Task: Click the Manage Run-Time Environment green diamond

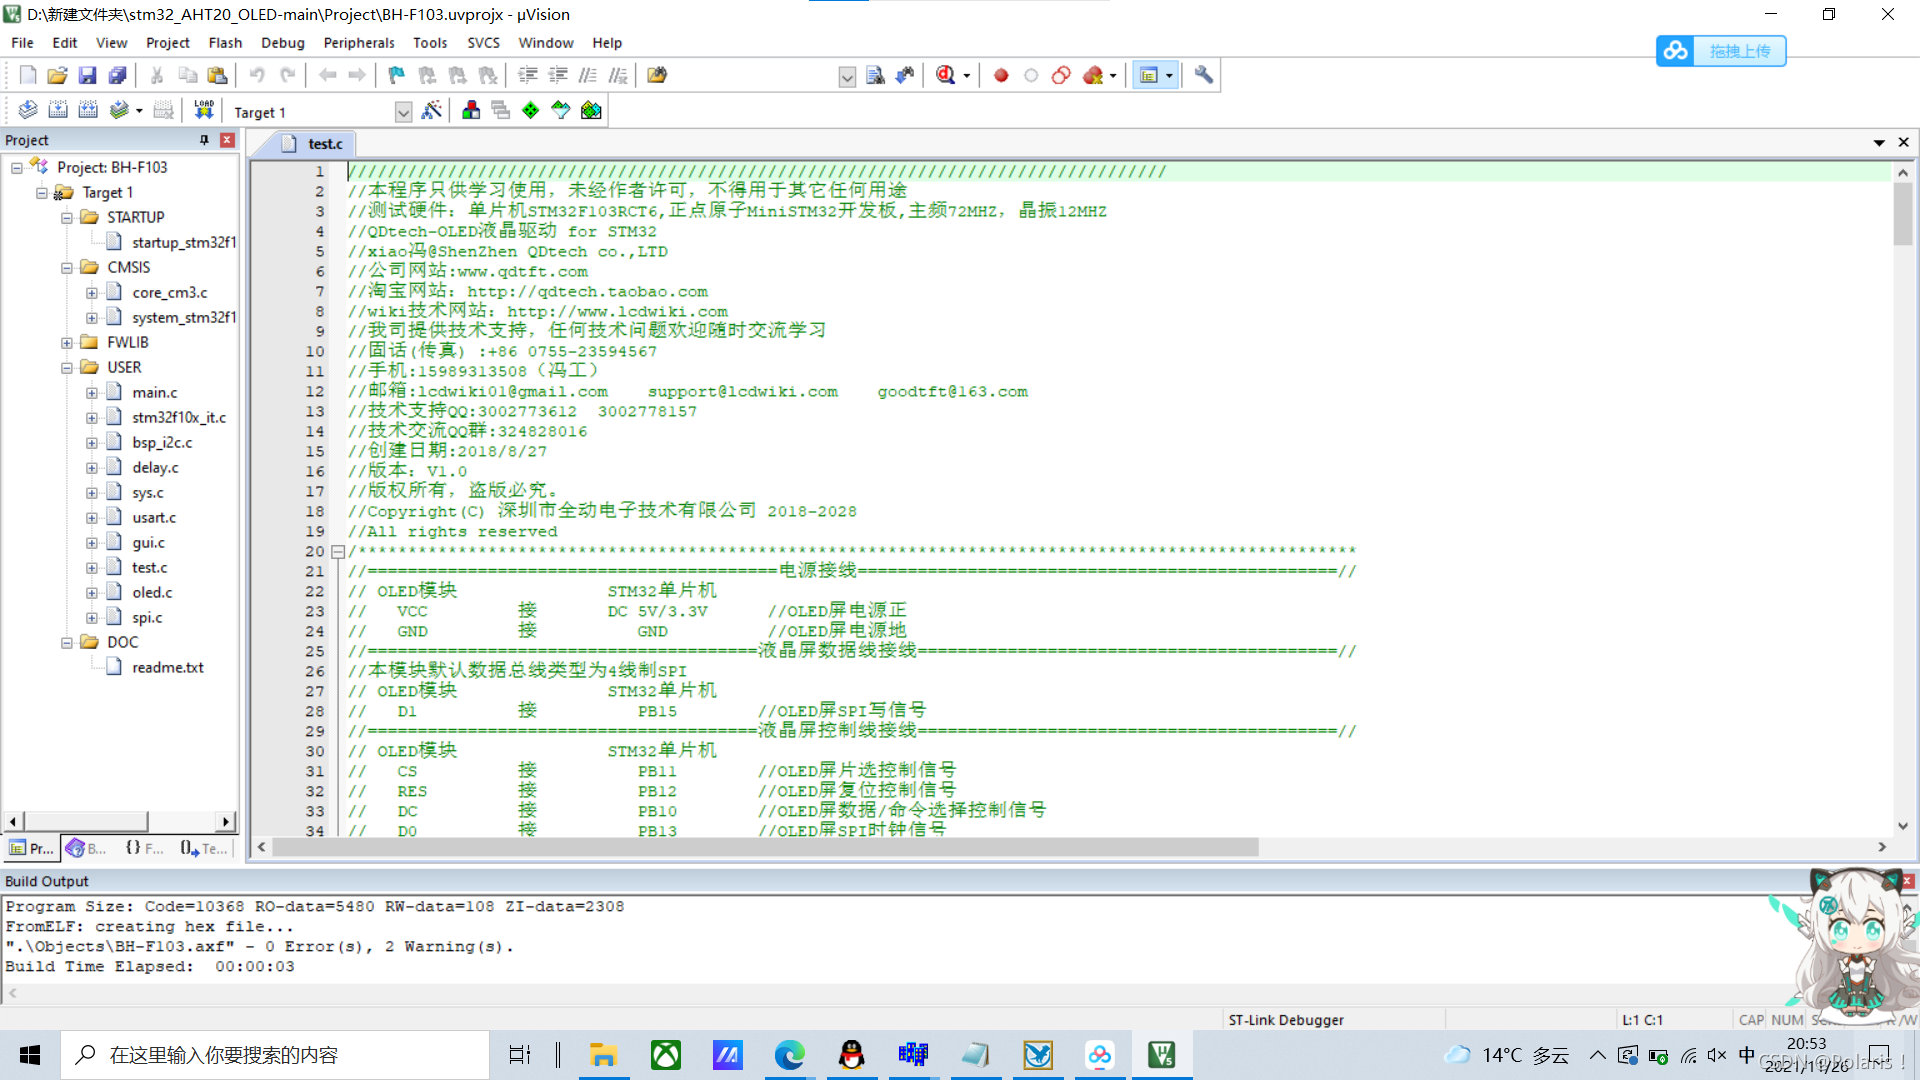Action: (x=531, y=110)
